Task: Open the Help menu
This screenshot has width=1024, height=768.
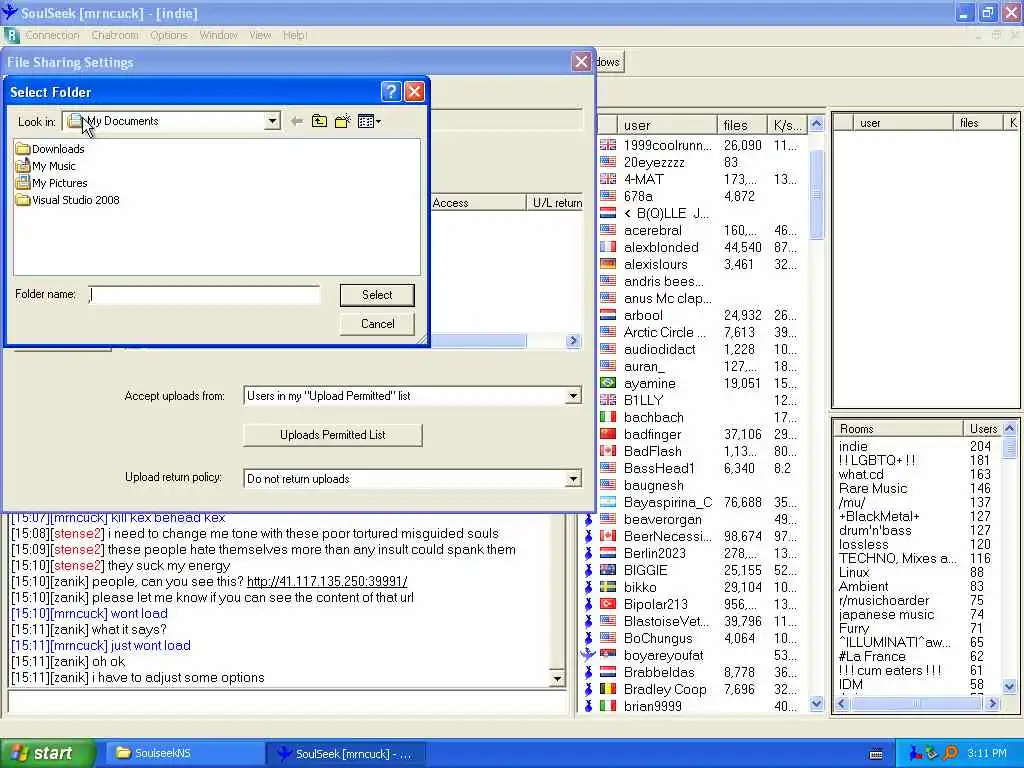Action: point(295,35)
